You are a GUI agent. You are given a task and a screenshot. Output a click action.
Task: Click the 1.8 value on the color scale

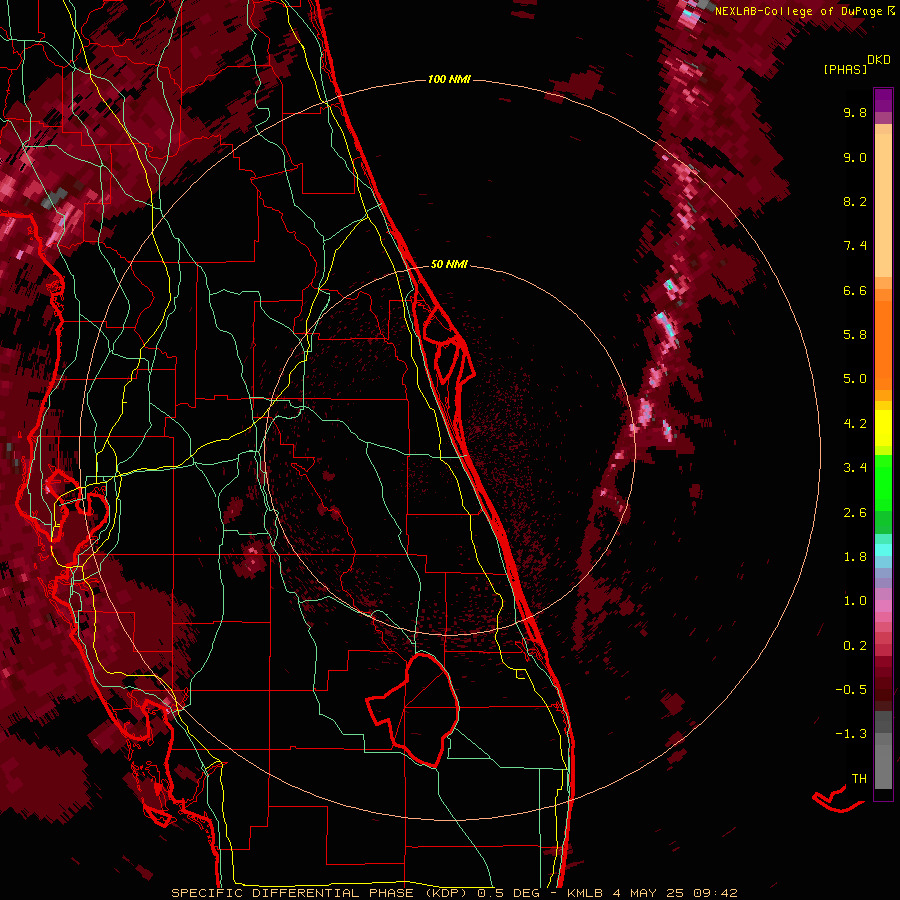coord(855,557)
